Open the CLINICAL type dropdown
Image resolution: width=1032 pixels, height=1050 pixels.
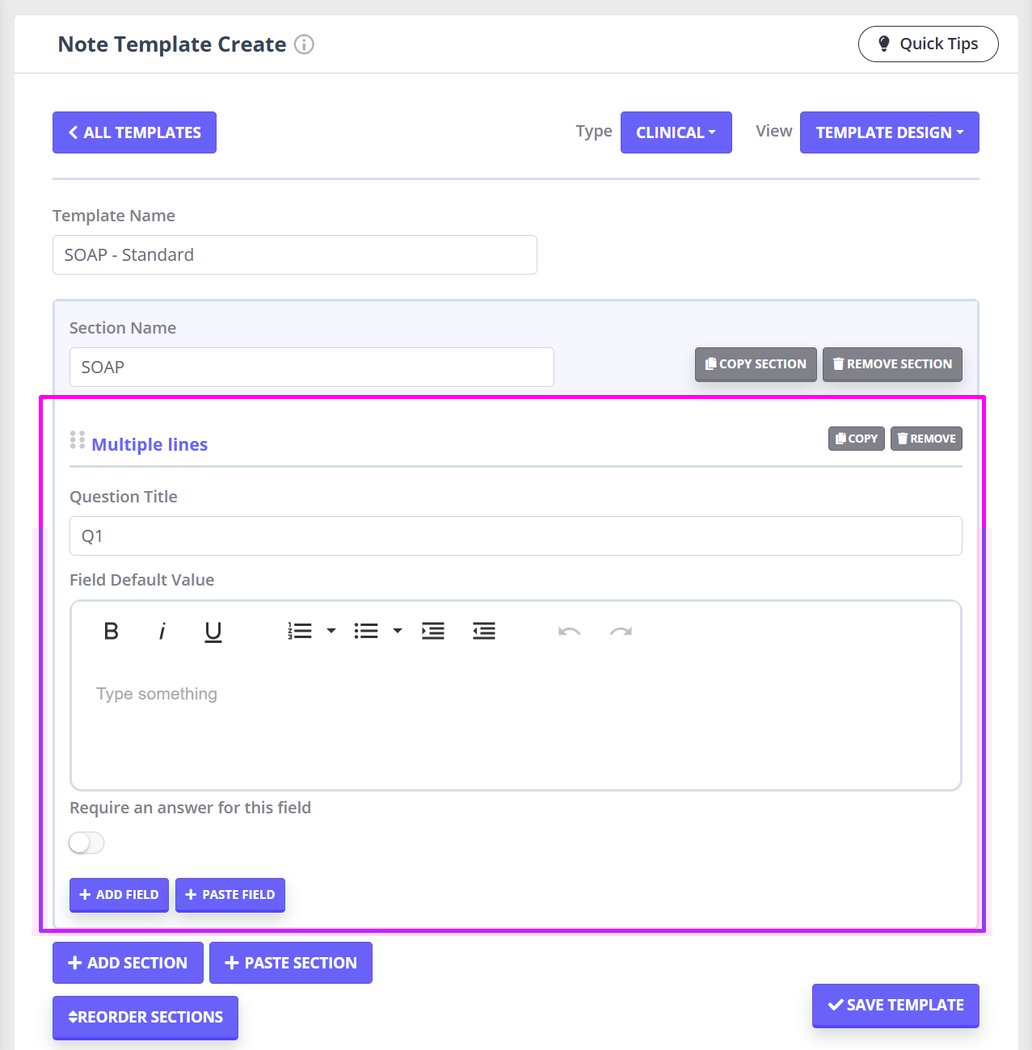click(x=676, y=132)
